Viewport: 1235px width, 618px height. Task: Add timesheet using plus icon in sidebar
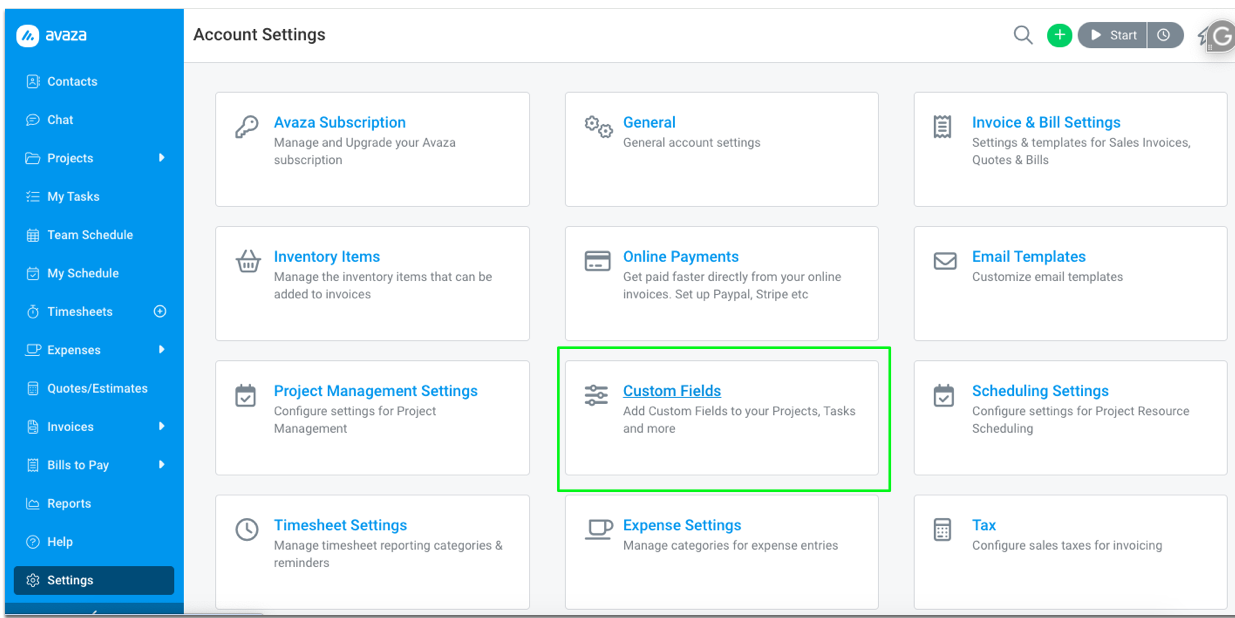(x=159, y=312)
